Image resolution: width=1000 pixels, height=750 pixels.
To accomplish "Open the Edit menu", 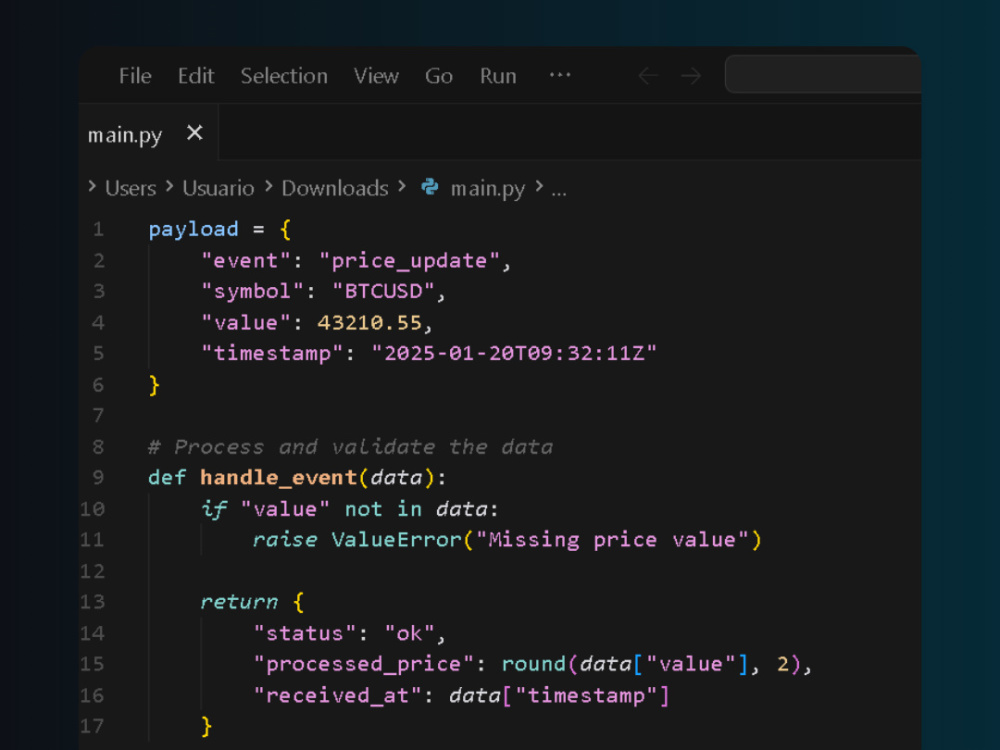I will point(196,76).
